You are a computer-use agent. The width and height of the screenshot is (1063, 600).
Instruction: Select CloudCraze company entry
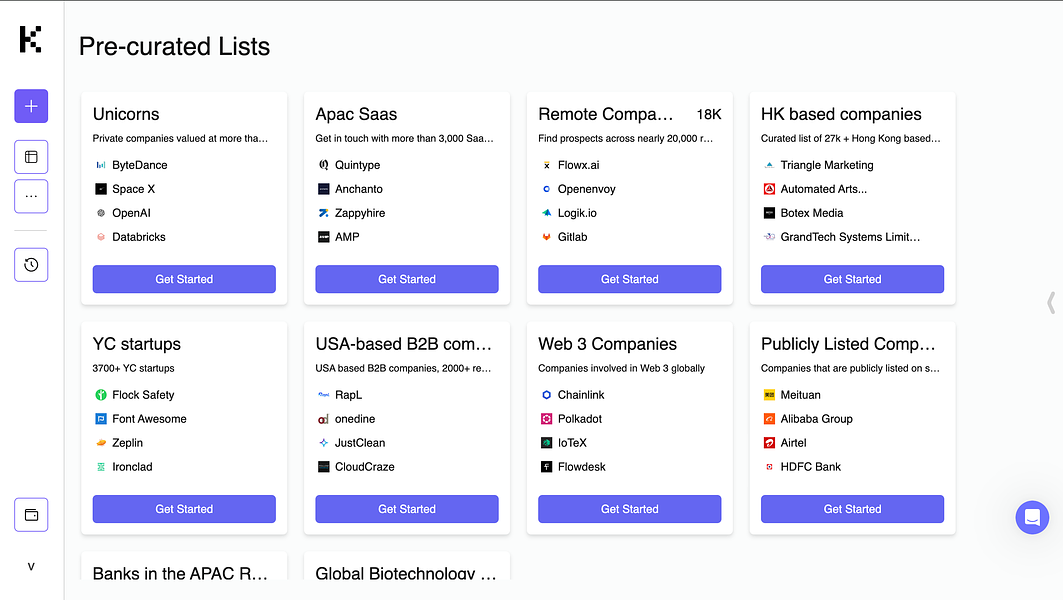(365, 466)
